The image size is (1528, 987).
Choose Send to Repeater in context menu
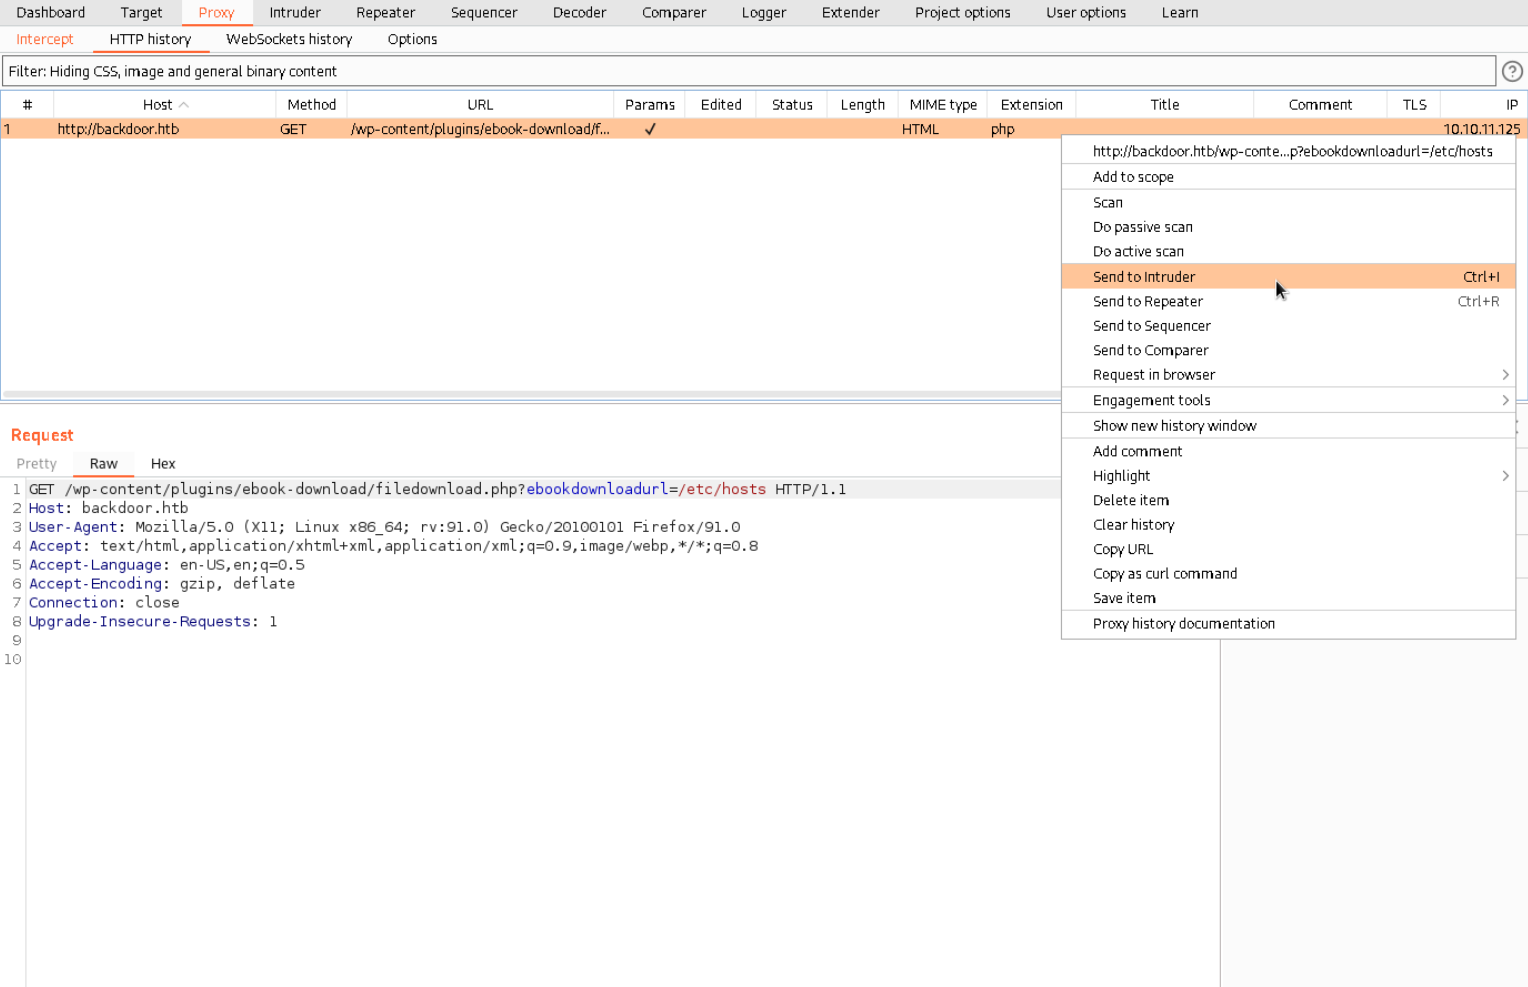click(1288, 301)
